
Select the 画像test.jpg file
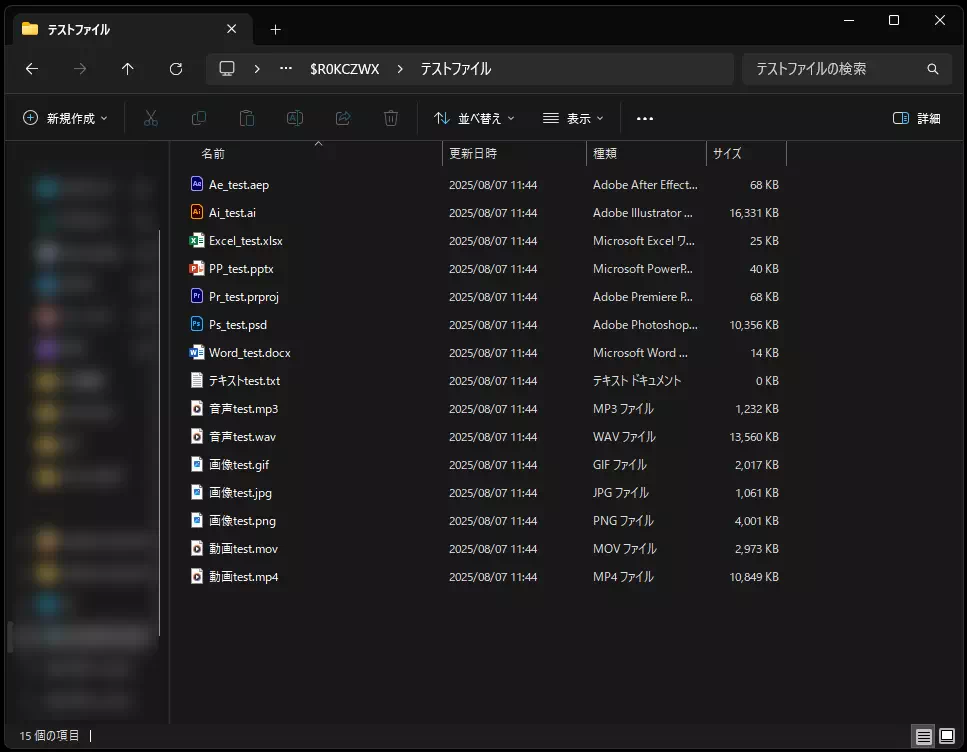(240, 492)
